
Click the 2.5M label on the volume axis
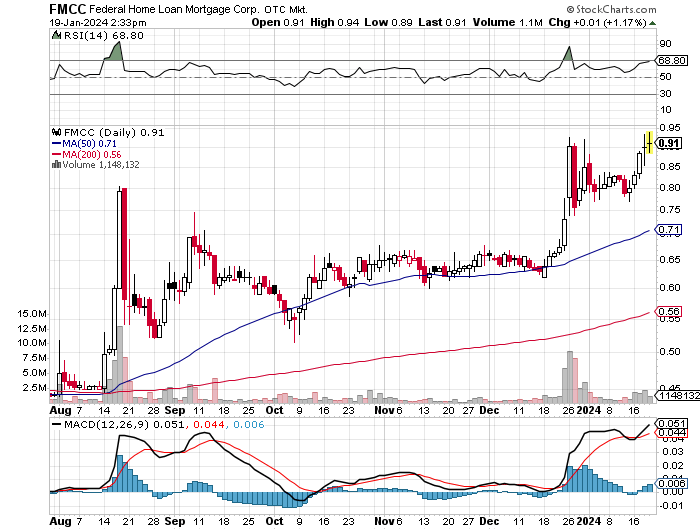point(35,388)
